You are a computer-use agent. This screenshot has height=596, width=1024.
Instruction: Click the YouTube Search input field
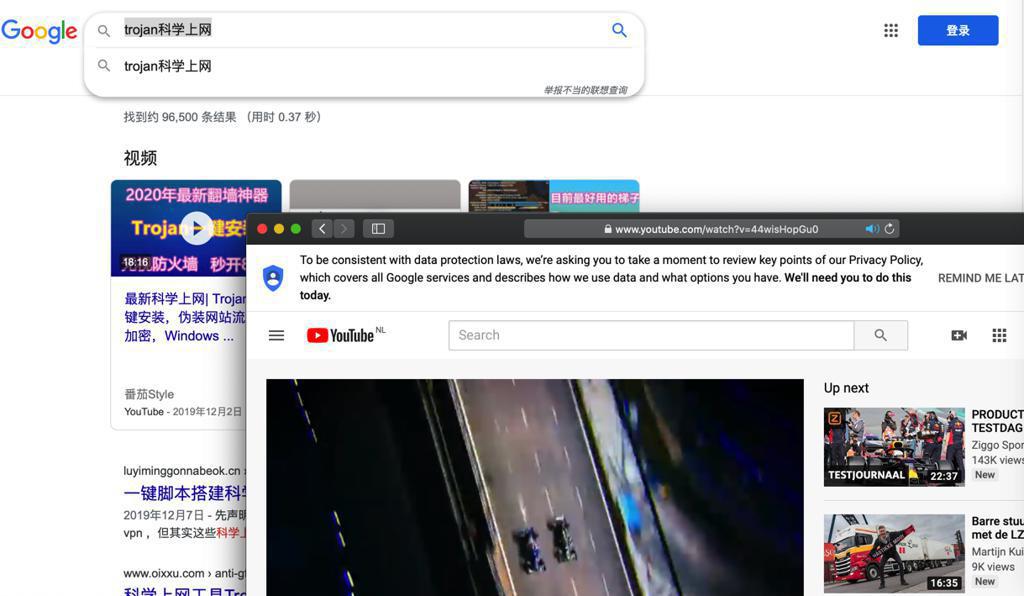[651, 336]
